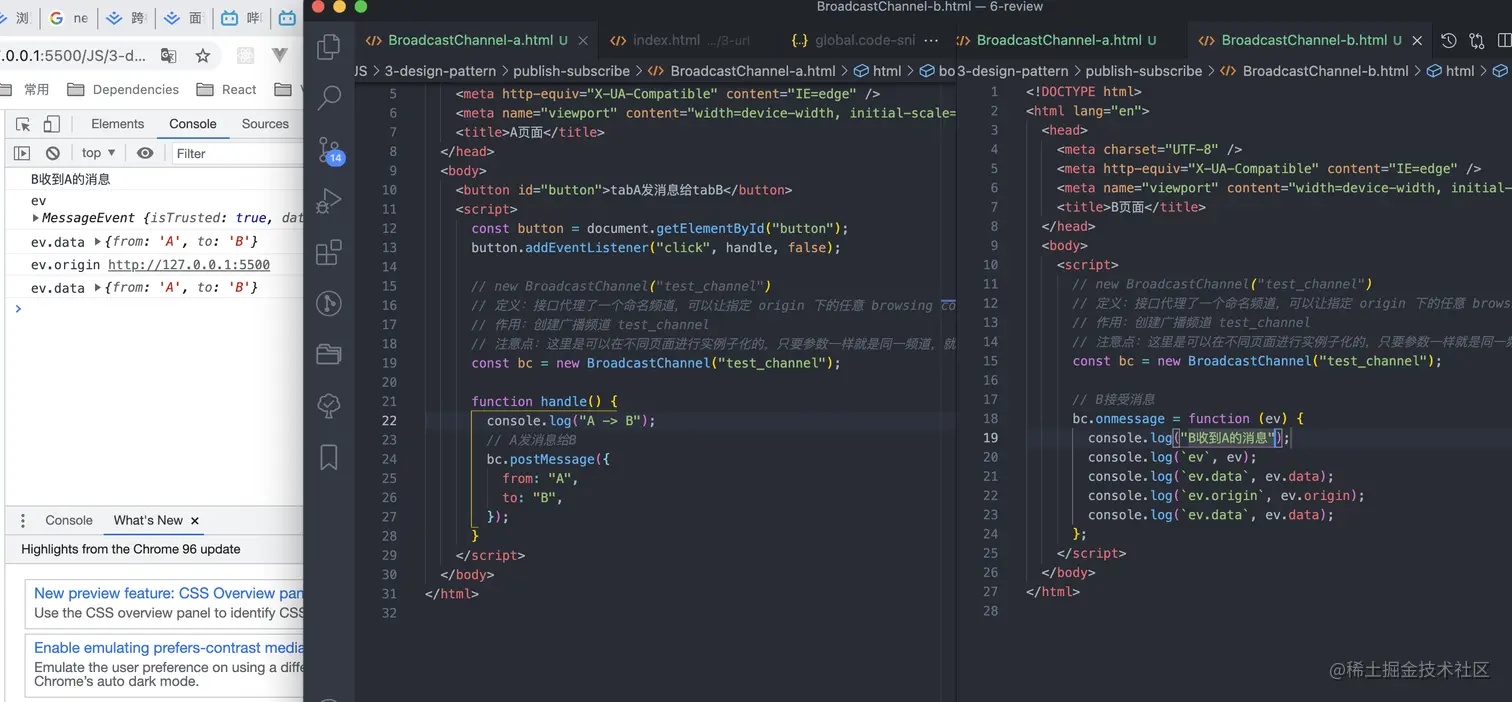
Task: Click the open changes compare icon
Action: 1477,41
